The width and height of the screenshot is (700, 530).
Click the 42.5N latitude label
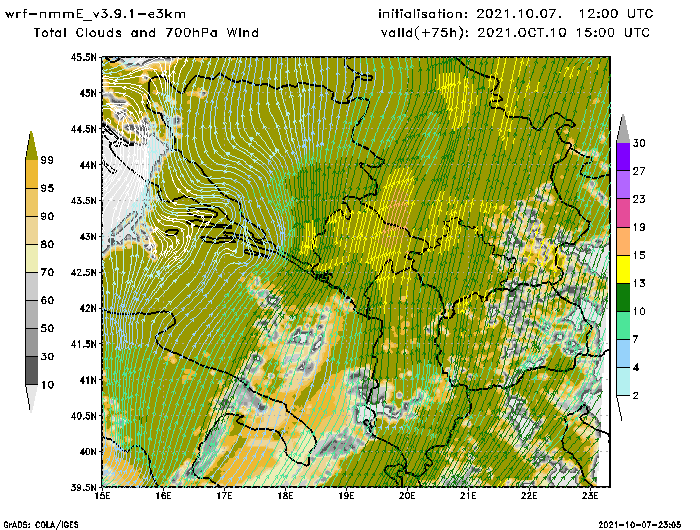tap(83, 272)
